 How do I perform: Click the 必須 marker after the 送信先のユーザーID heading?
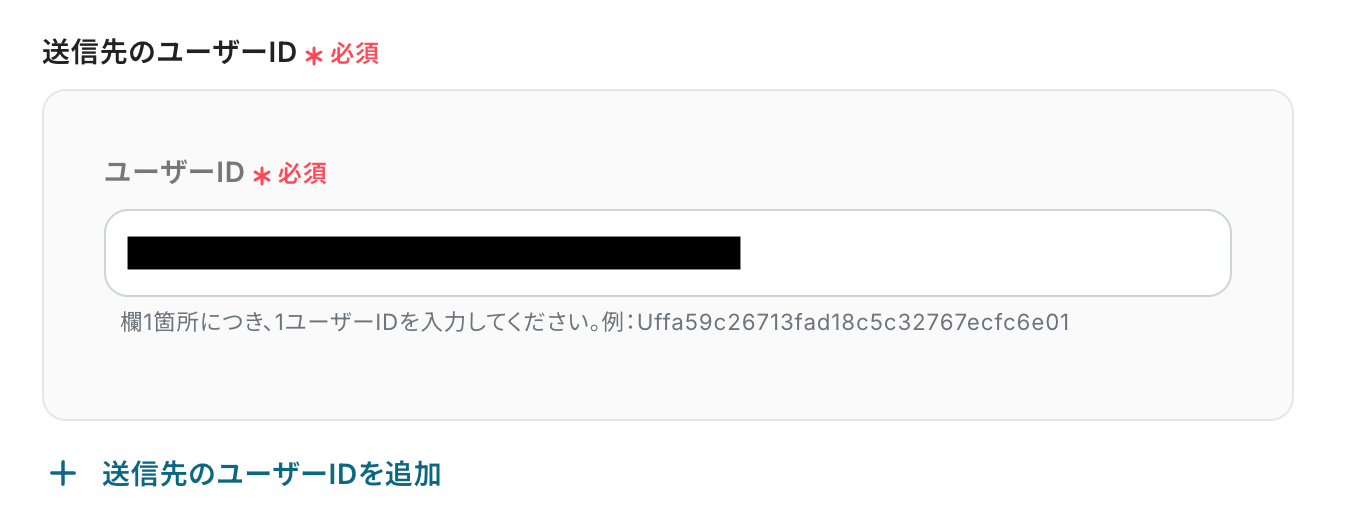click(355, 54)
